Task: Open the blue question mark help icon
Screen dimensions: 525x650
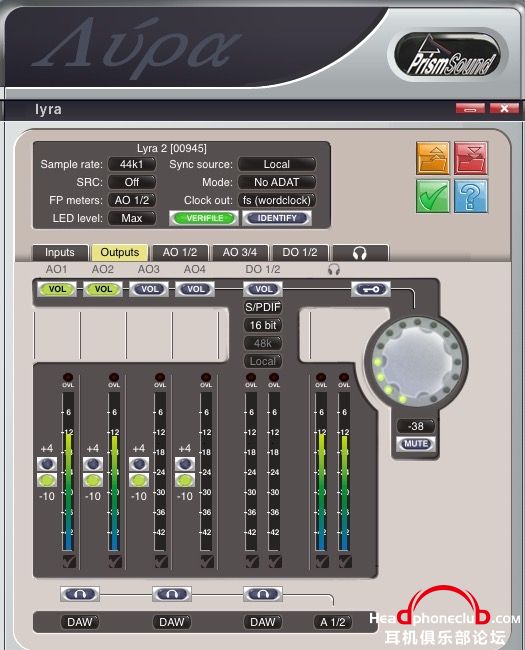Action: tap(471, 196)
